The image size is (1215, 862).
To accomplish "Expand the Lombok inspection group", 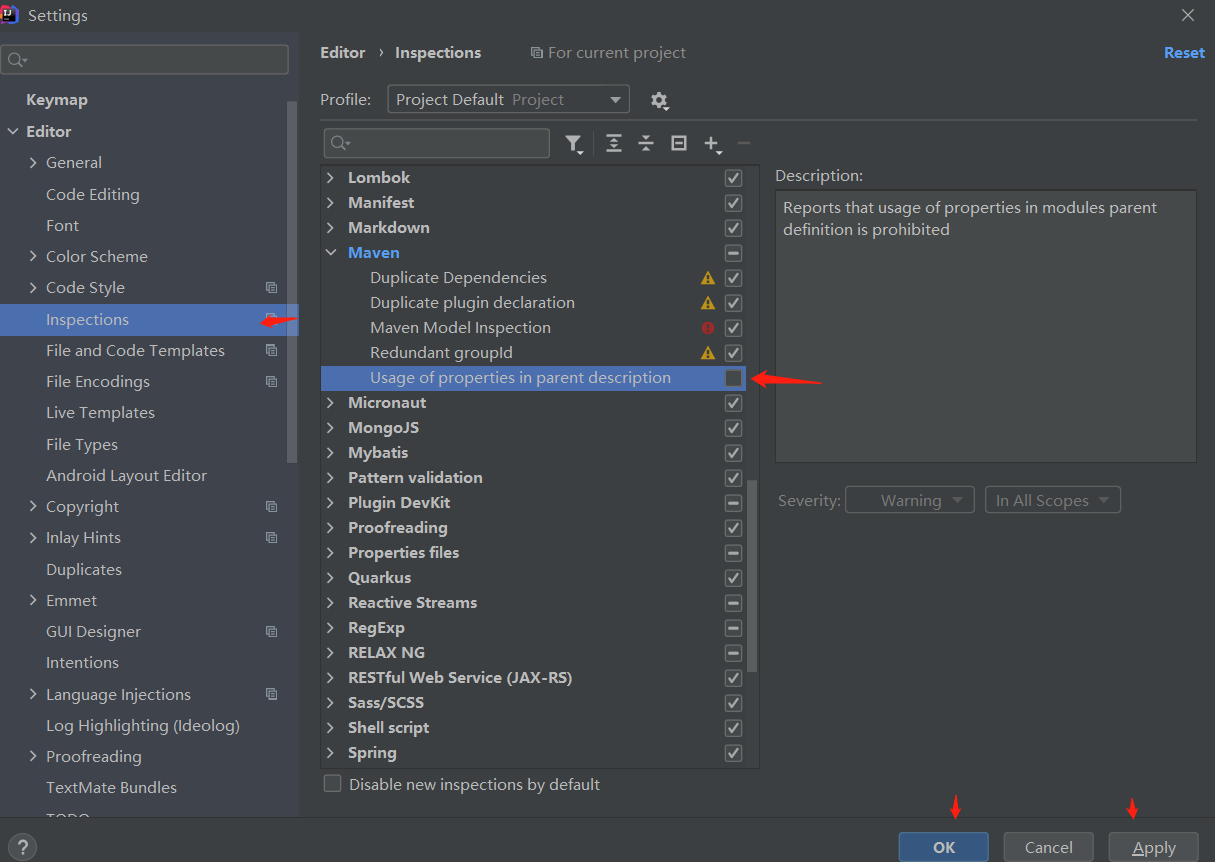I will point(331,178).
